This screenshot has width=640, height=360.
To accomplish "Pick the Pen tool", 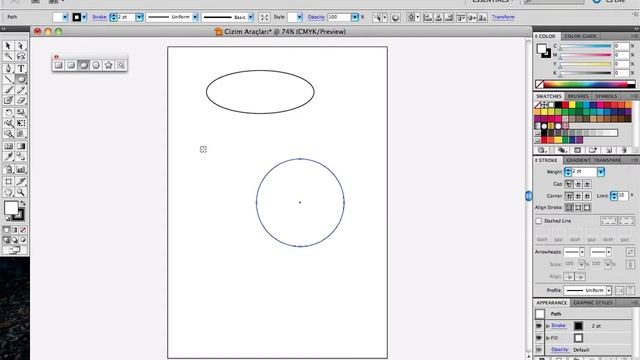I will pyautogui.click(x=8, y=68).
